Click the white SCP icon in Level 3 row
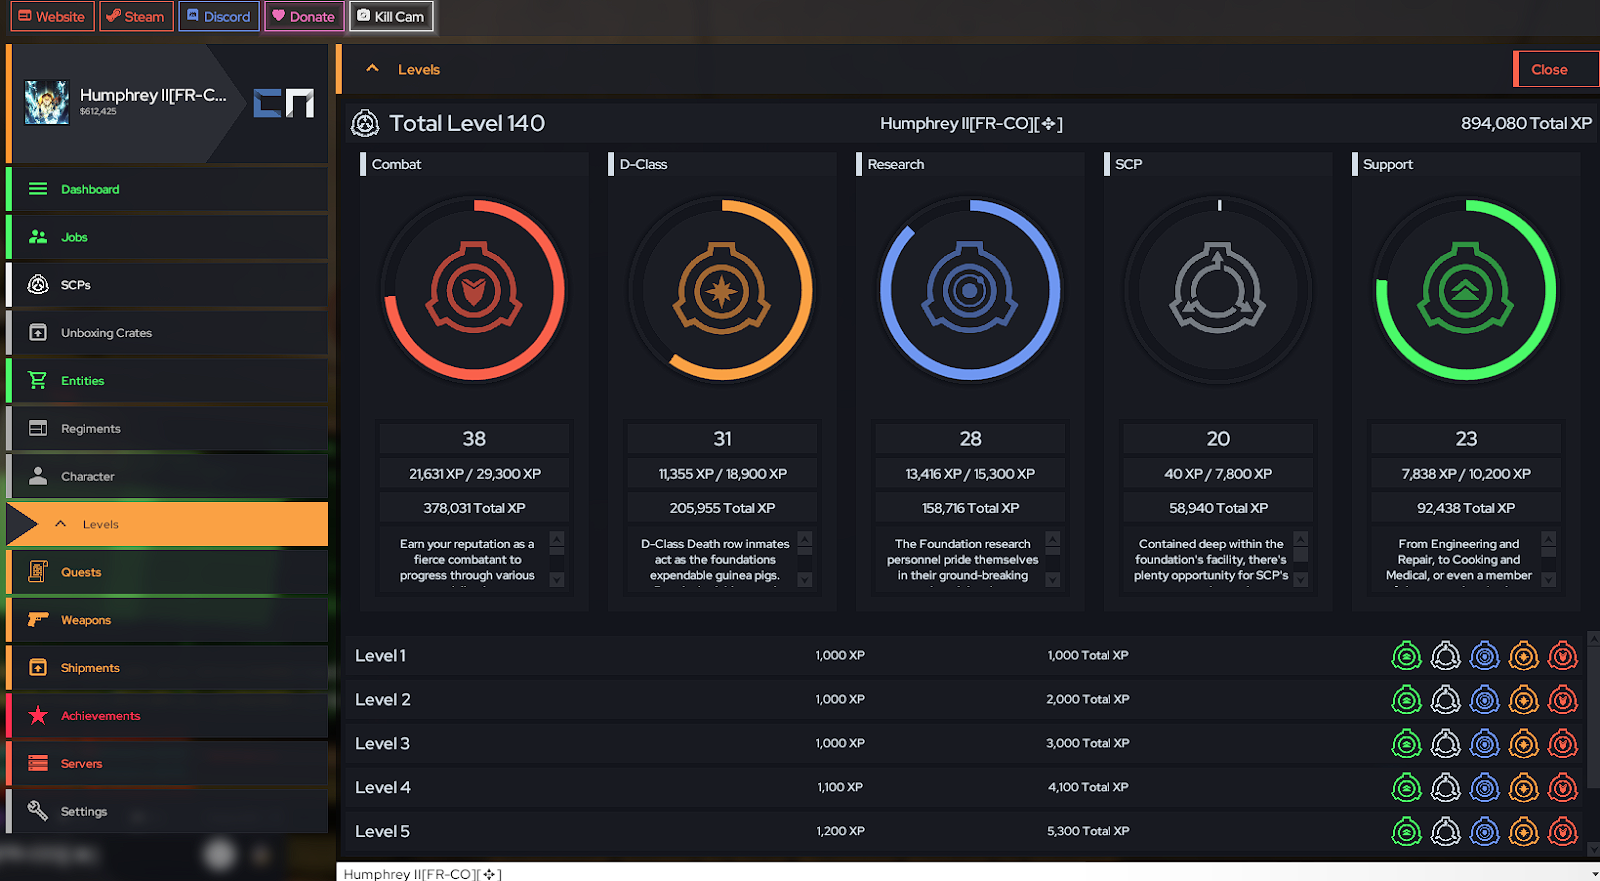Screen dimensions: 1600x881 pos(1446,744)
